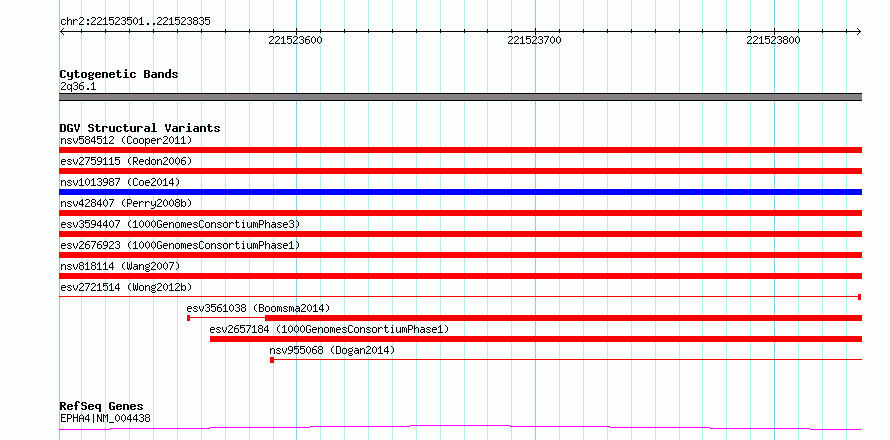Select the red bar under esv2759115
The width and height of the screenshot is (890, 440).
tap(461, 171)
